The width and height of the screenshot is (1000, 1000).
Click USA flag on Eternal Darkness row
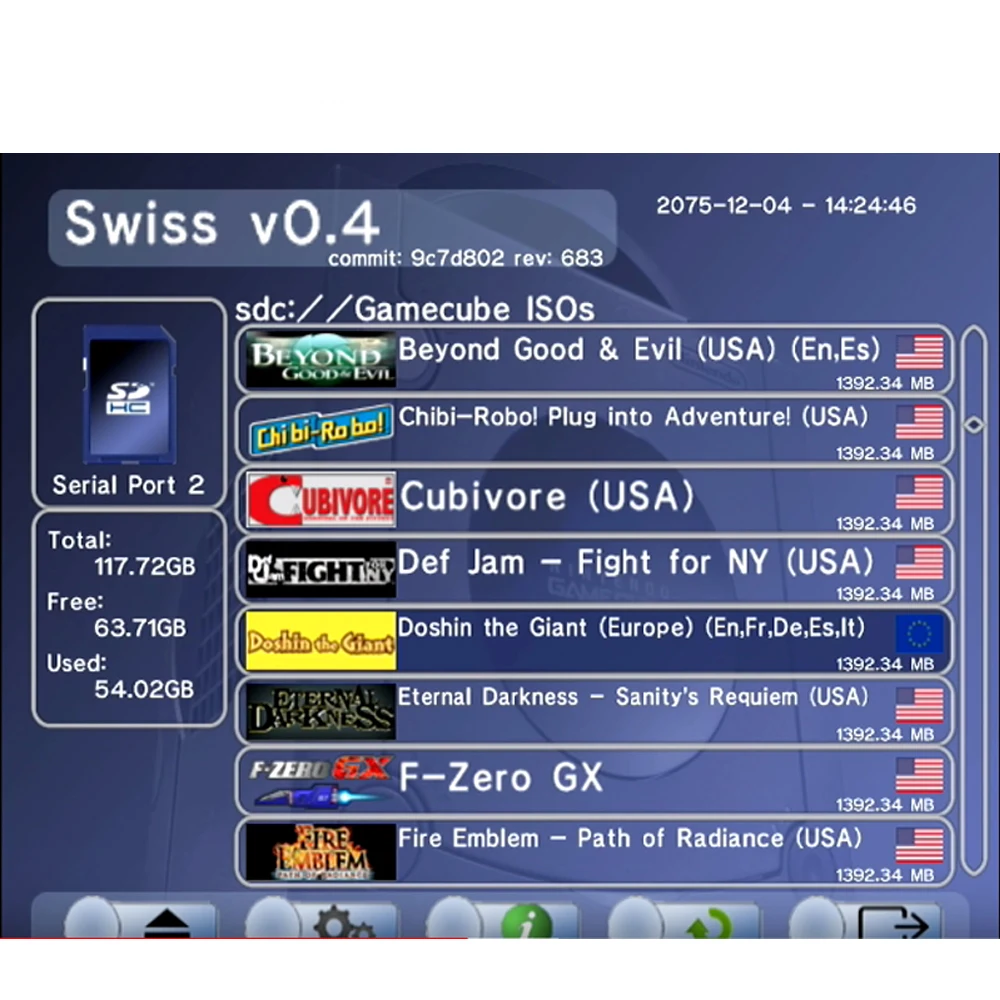pyautogui.click(x=919, y=704)
